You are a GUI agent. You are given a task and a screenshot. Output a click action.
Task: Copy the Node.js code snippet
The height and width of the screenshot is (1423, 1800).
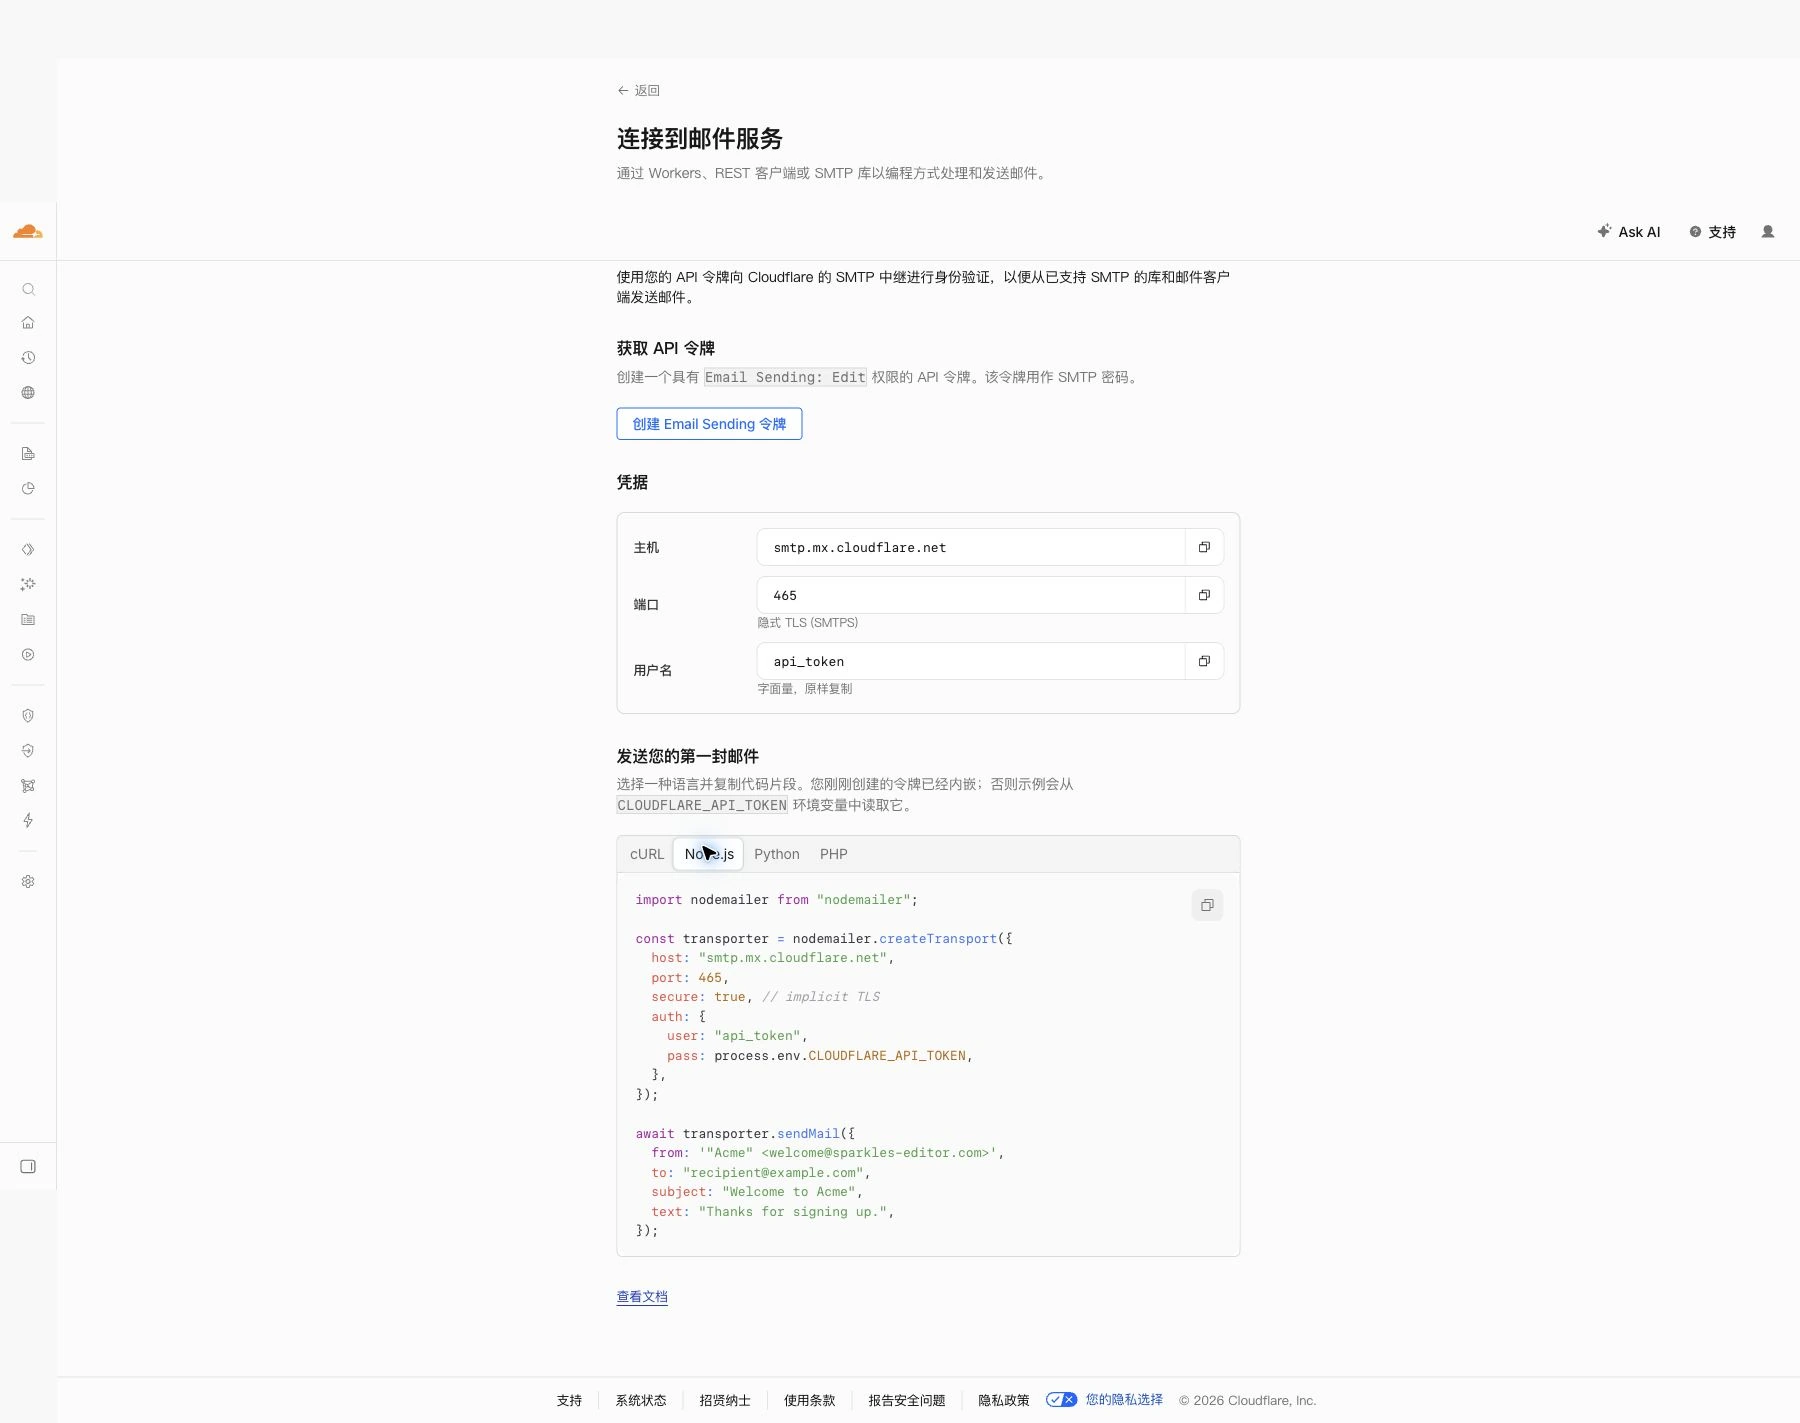pyautogui.click(x=1207, y=905)
